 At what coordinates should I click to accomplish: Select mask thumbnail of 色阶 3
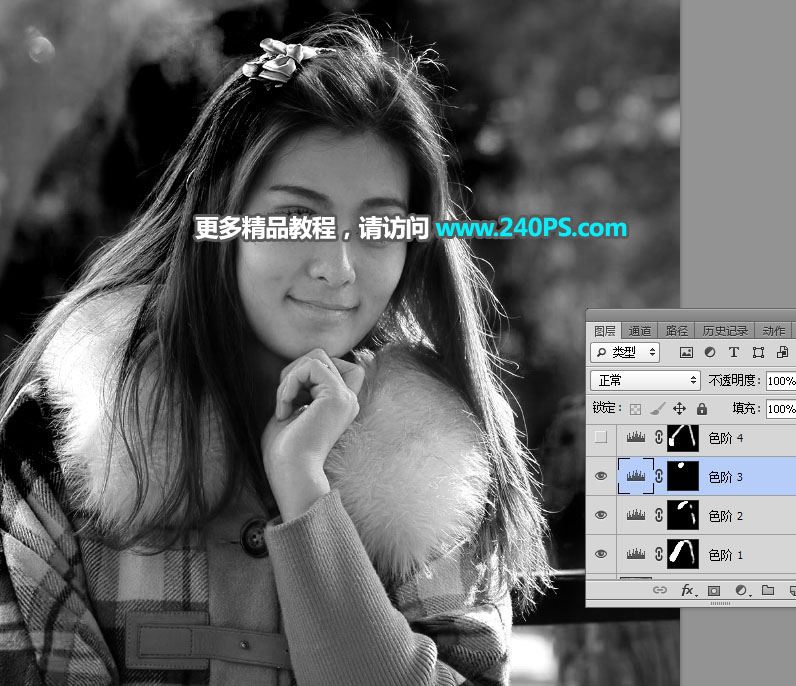click(x=683, y=476)
